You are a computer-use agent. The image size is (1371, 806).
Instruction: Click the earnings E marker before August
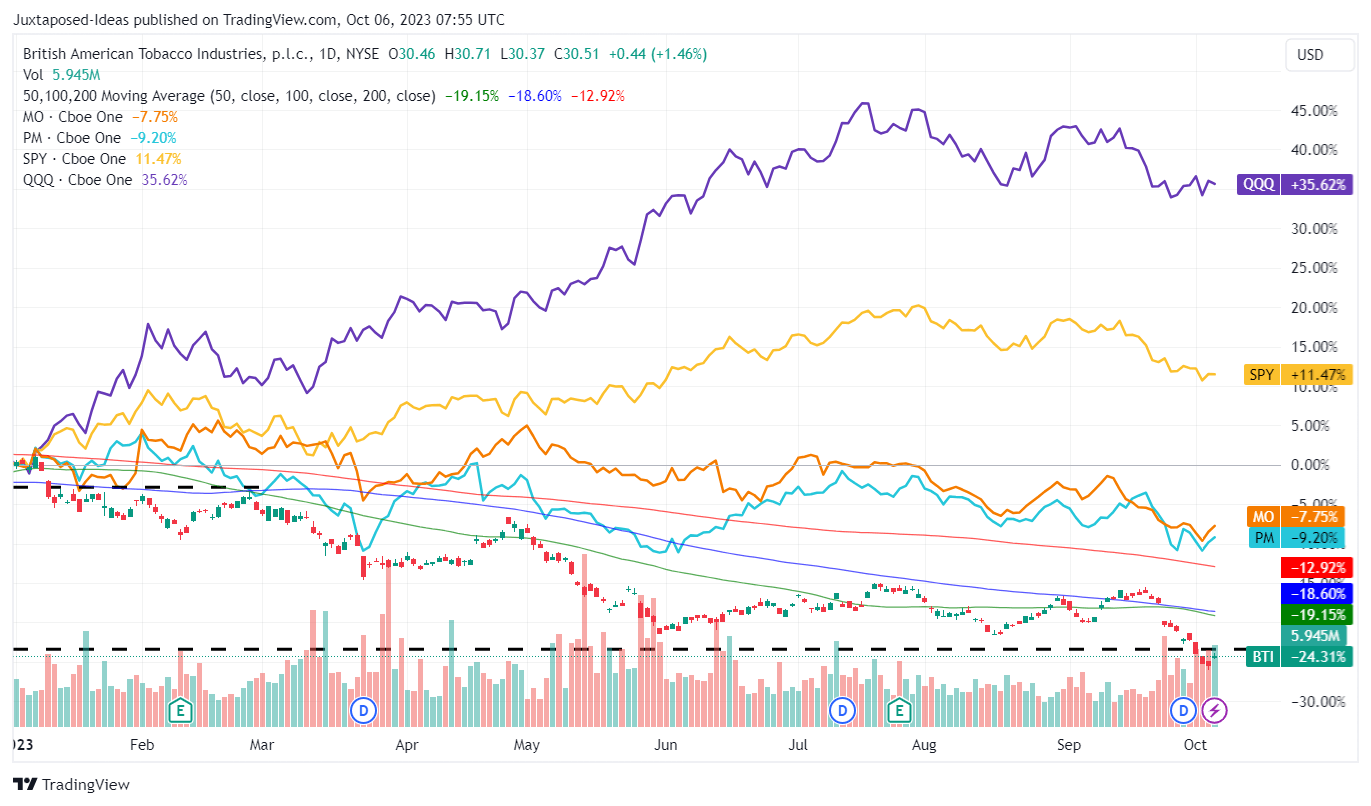[x=899, y=711]
